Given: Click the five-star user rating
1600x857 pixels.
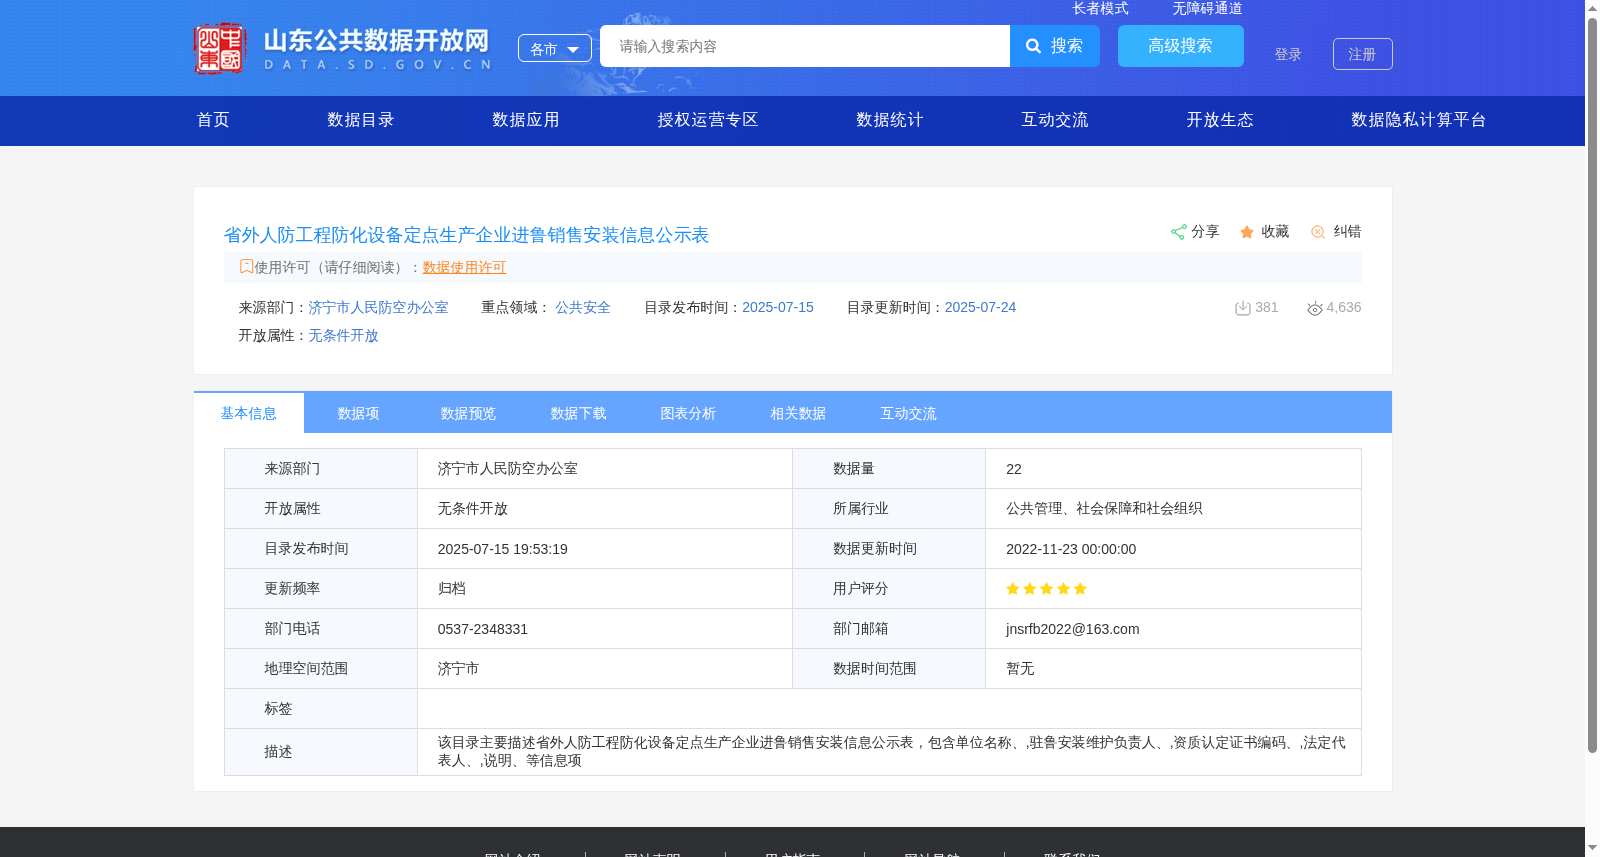Looking at the screenshot, I should pyautogui.click(x=1046, y=589).
